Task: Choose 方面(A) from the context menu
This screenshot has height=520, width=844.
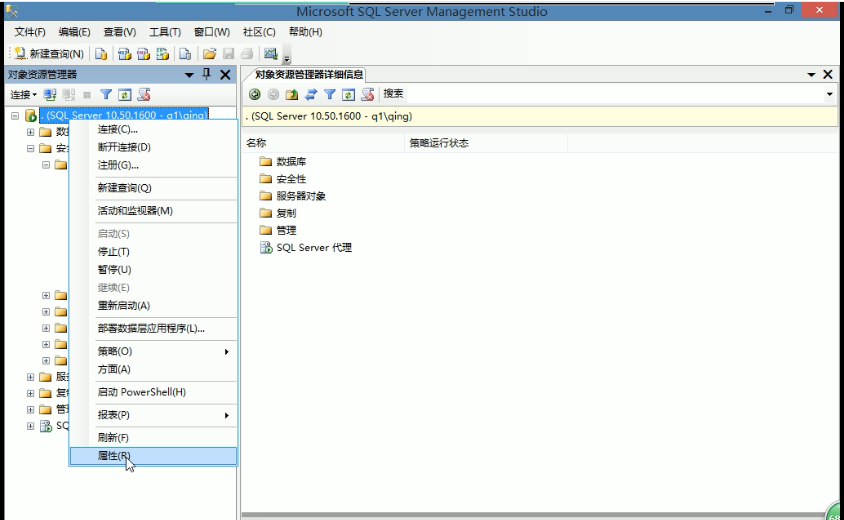Action: pos(153,369)
